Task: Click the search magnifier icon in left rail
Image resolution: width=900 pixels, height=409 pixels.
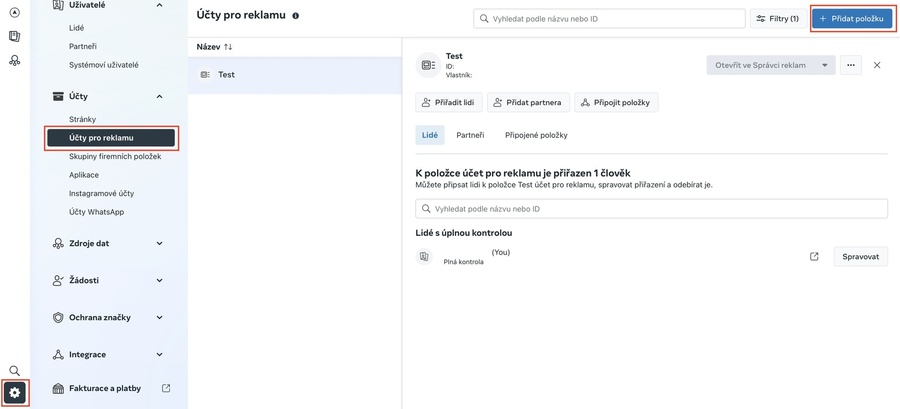Action: 14,371
